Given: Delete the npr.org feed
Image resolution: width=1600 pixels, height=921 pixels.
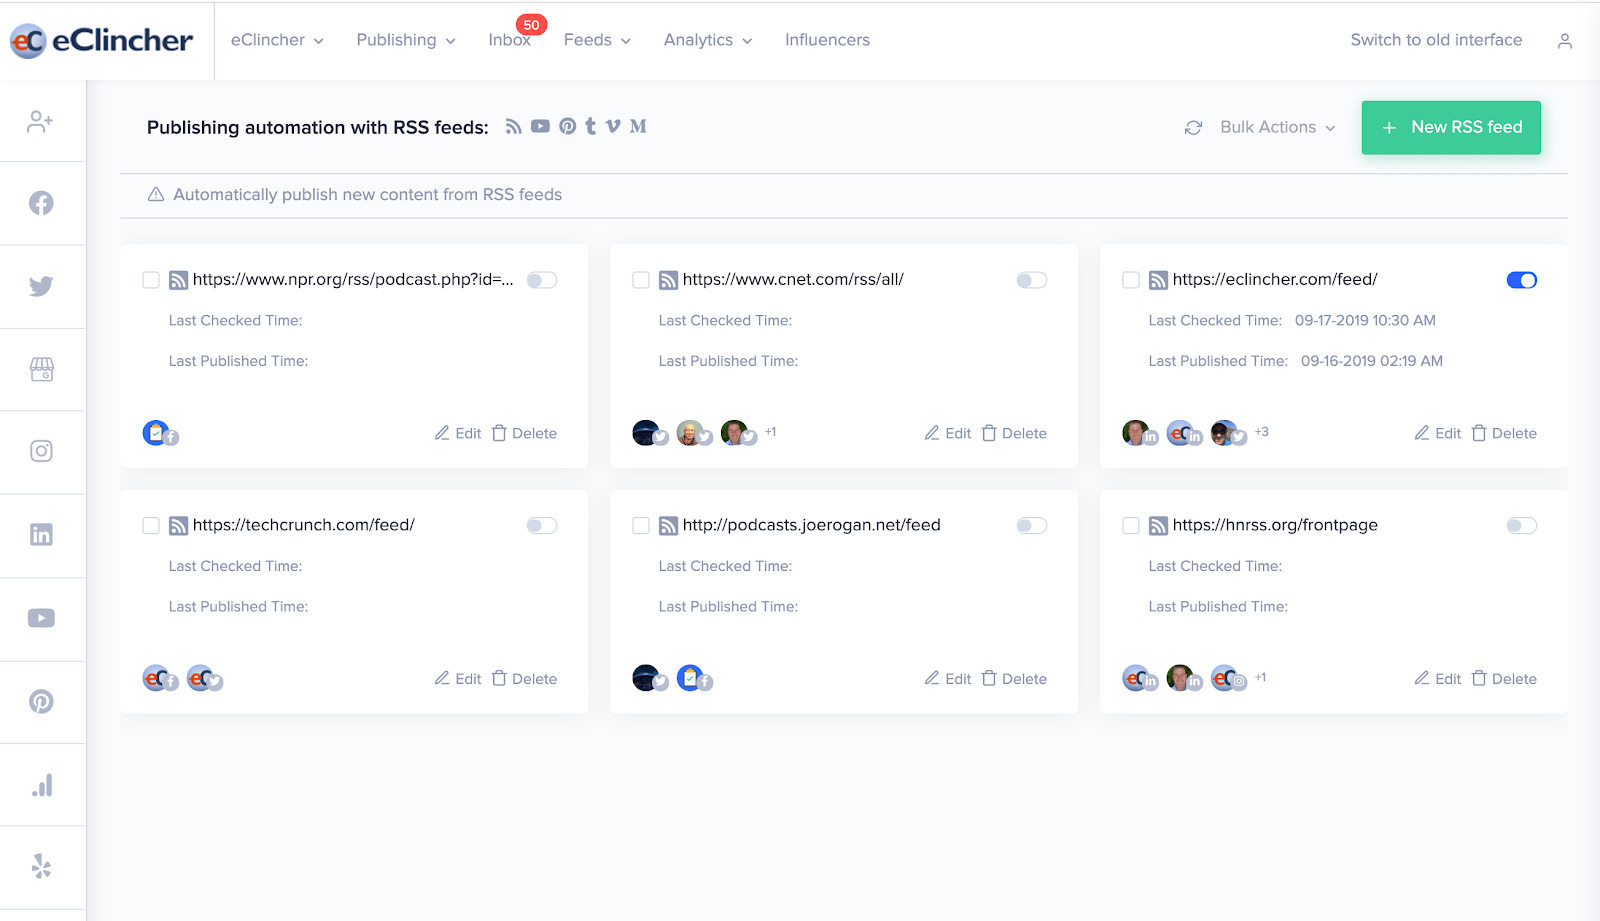Looking at the screenshot, I should point(524,433).
